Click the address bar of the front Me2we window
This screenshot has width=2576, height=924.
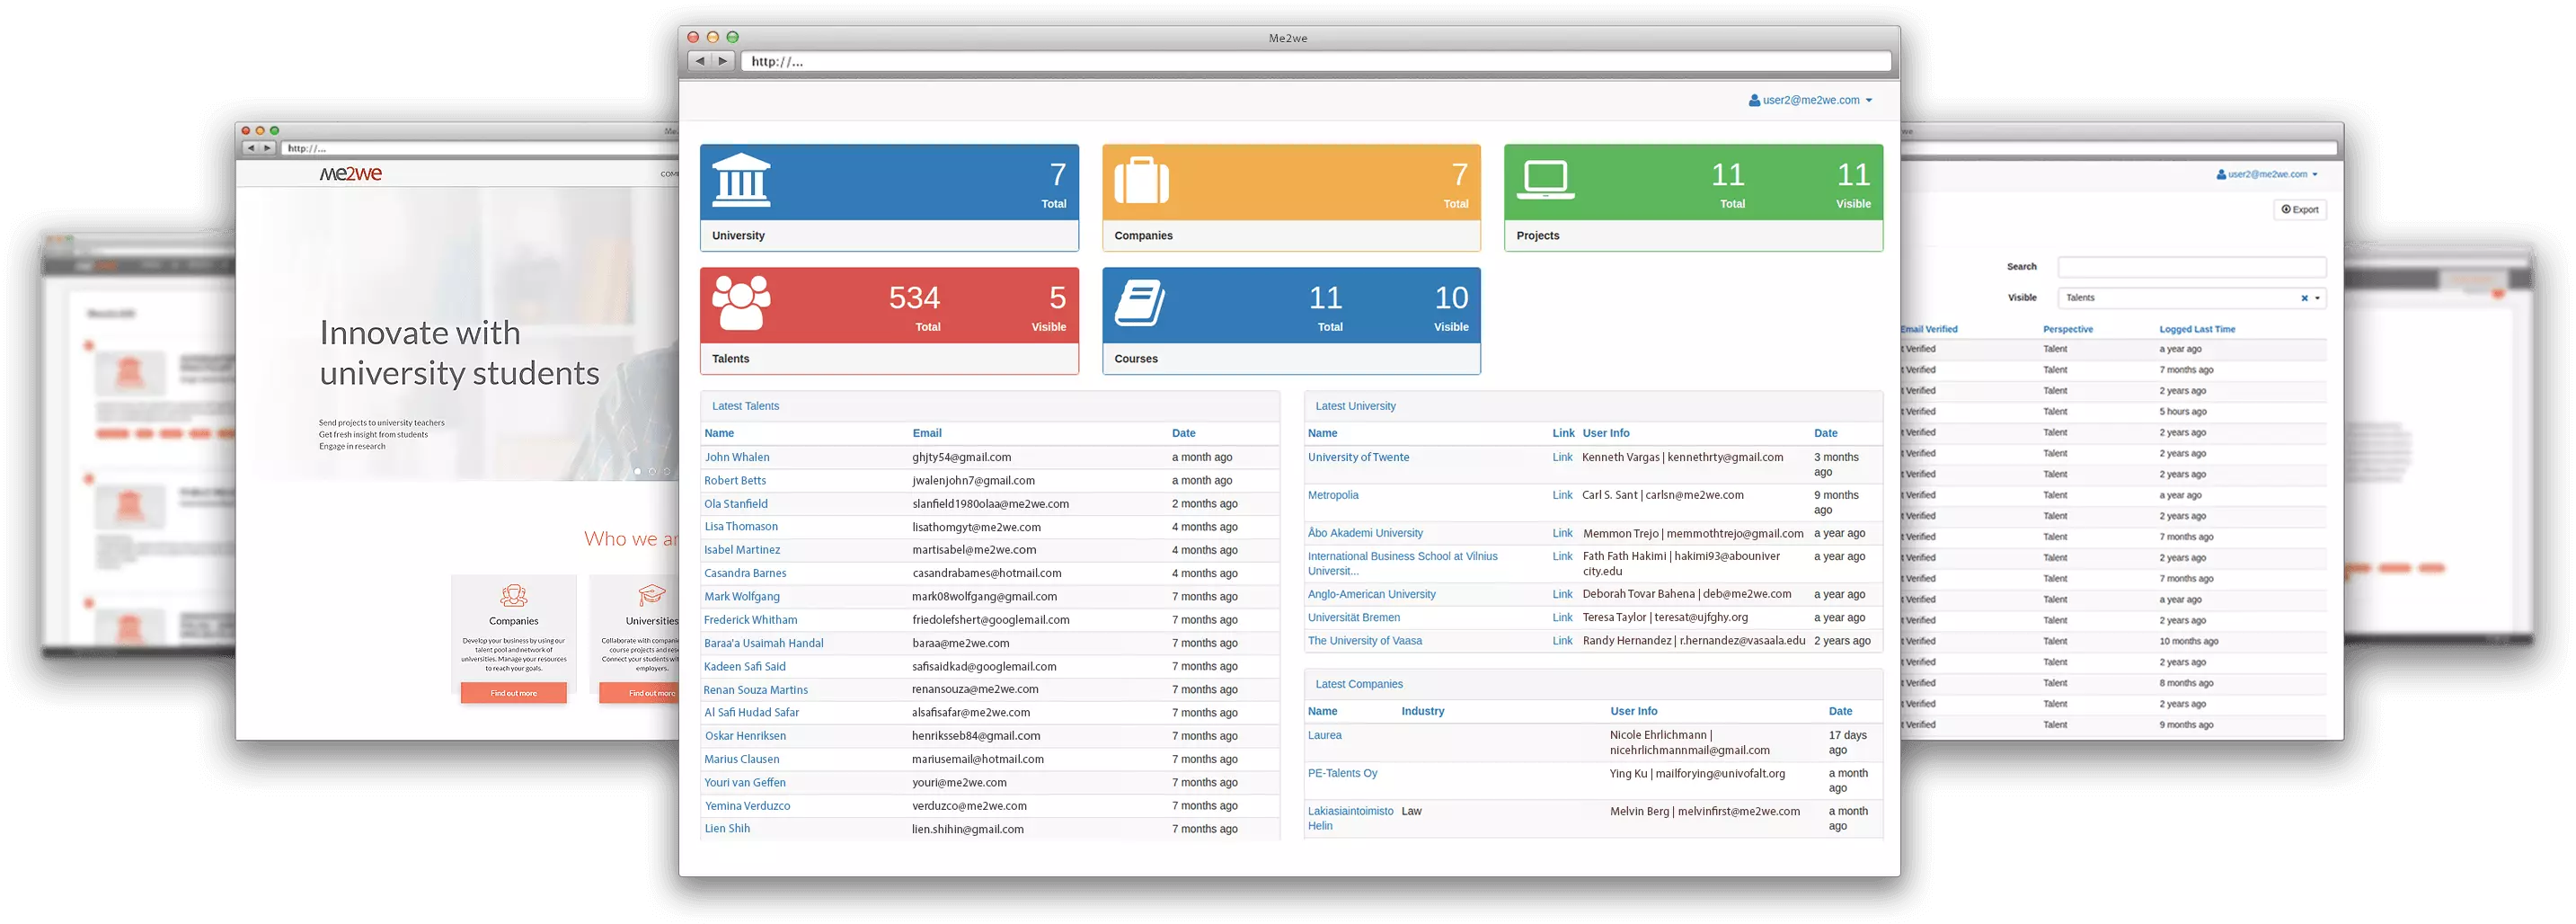[x=1316, y=61]
